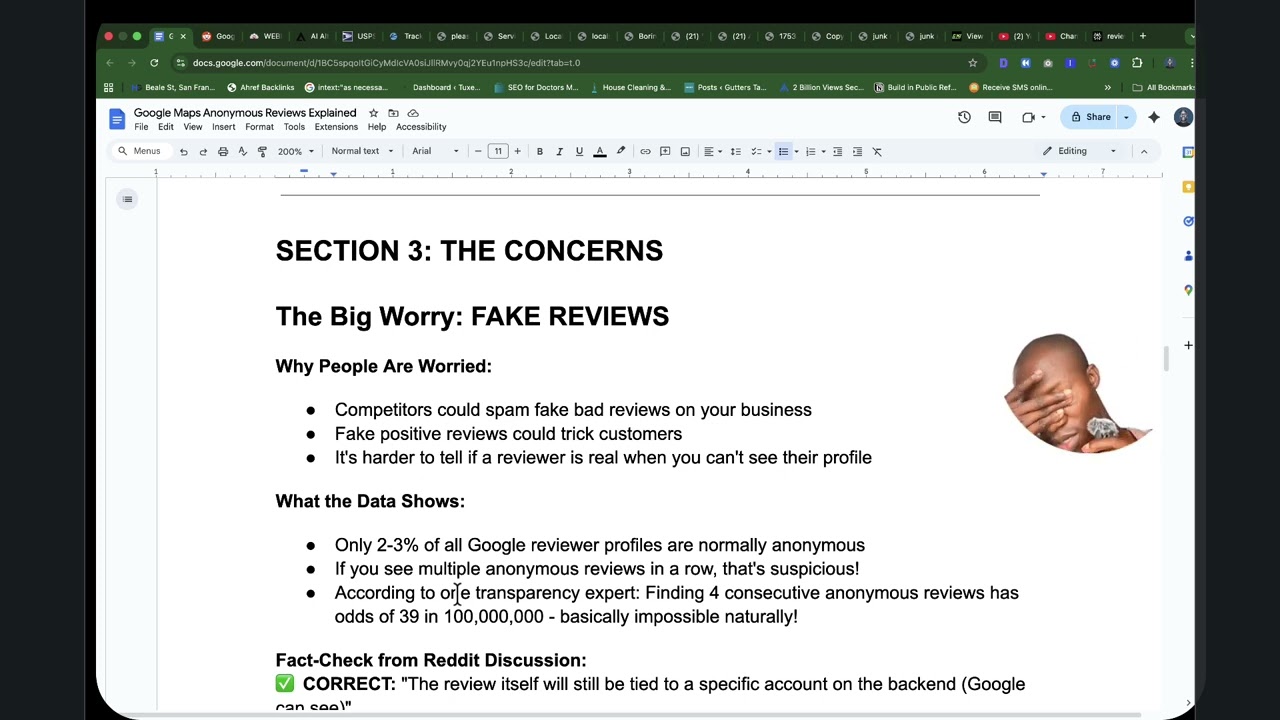
Task: Click the document vertical scrollbar
Action: (x=1165, y=358)
